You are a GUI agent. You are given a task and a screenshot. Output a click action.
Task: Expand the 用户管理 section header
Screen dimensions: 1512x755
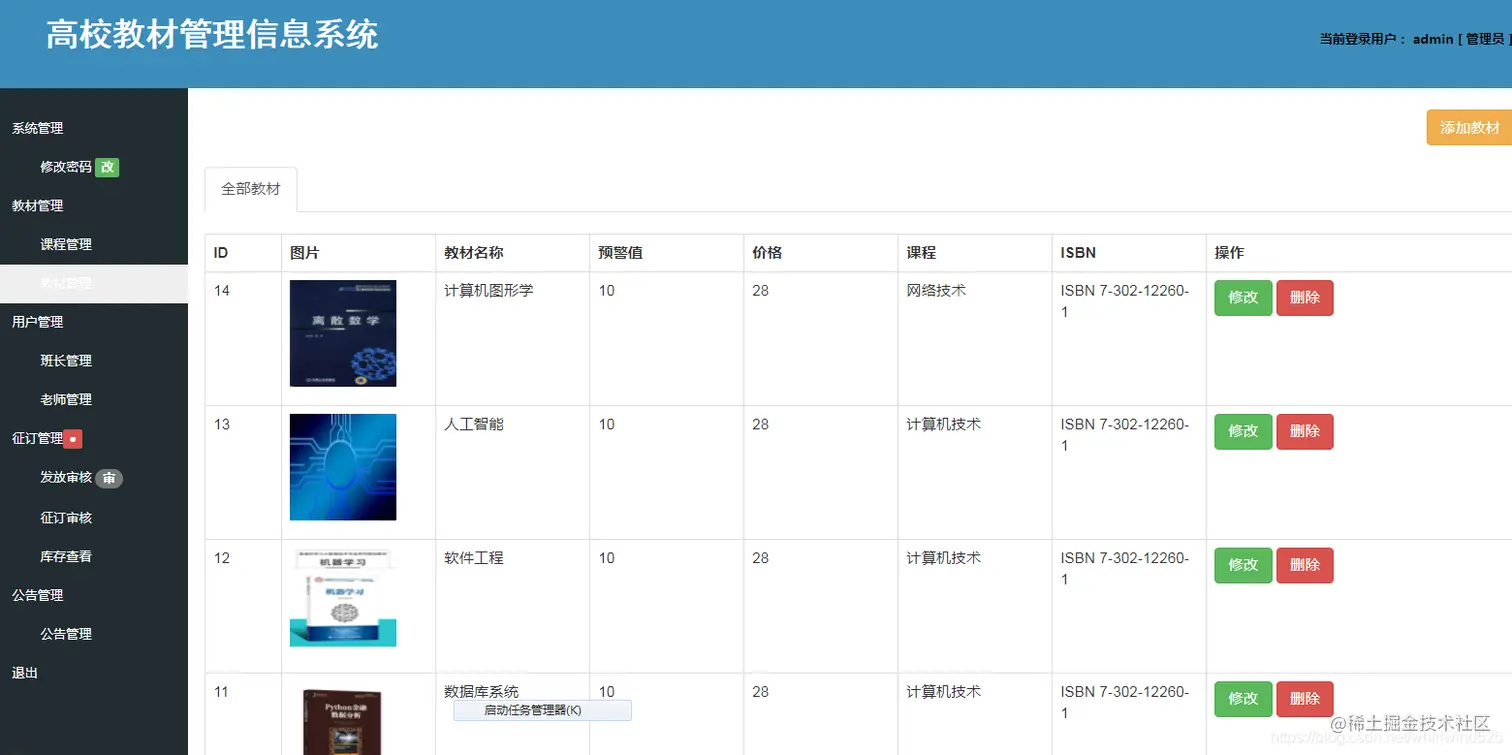tap(37, 321)
